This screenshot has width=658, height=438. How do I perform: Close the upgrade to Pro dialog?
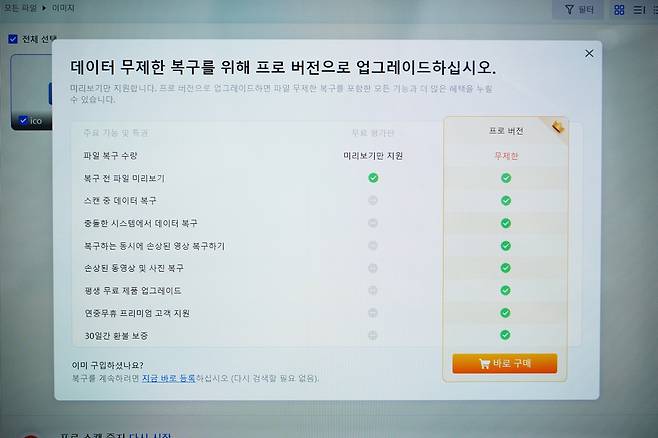pyautogui.click(x=589, y=53)
